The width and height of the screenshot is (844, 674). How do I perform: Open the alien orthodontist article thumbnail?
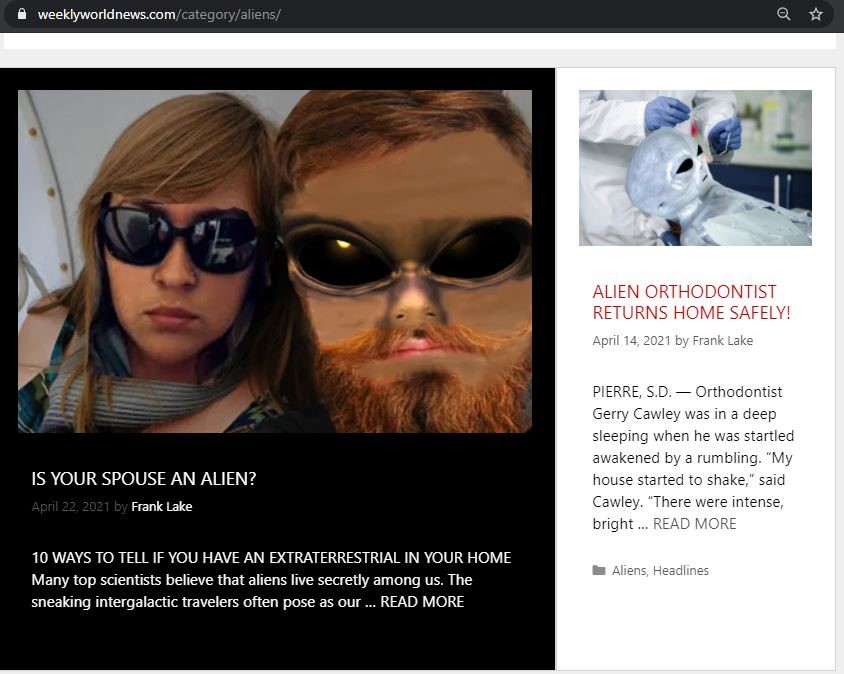(x=695, y=168)
